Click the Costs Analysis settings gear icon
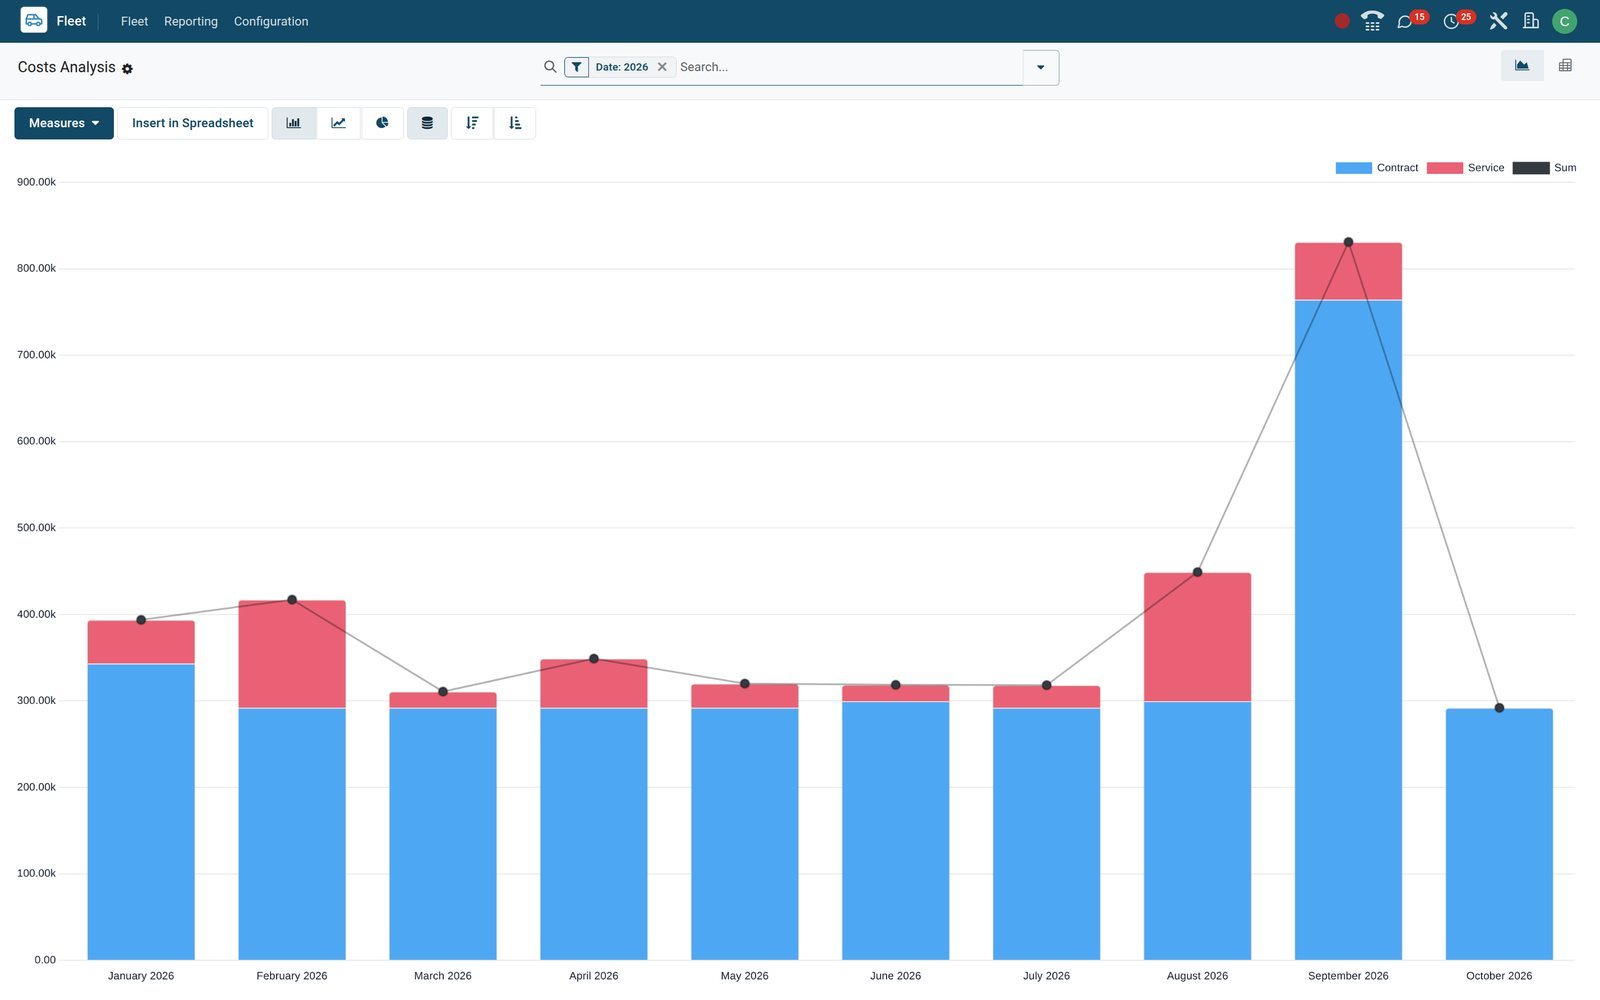Viewport: 1600px width, 1000px height. [127, 69]
